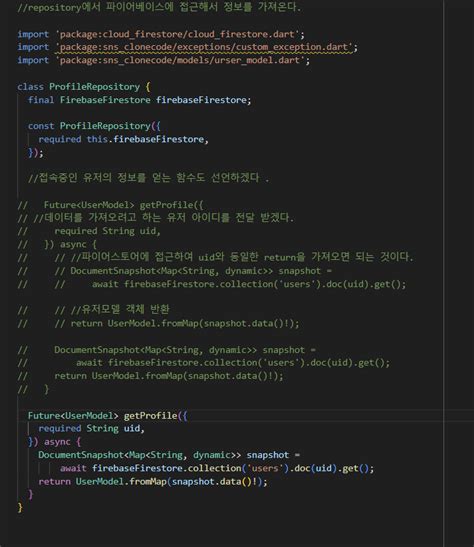This screenshot has width=474, height=547.
Task: Click the 'import' keyword on the cloud_firestore line
Action: [33, 34]
